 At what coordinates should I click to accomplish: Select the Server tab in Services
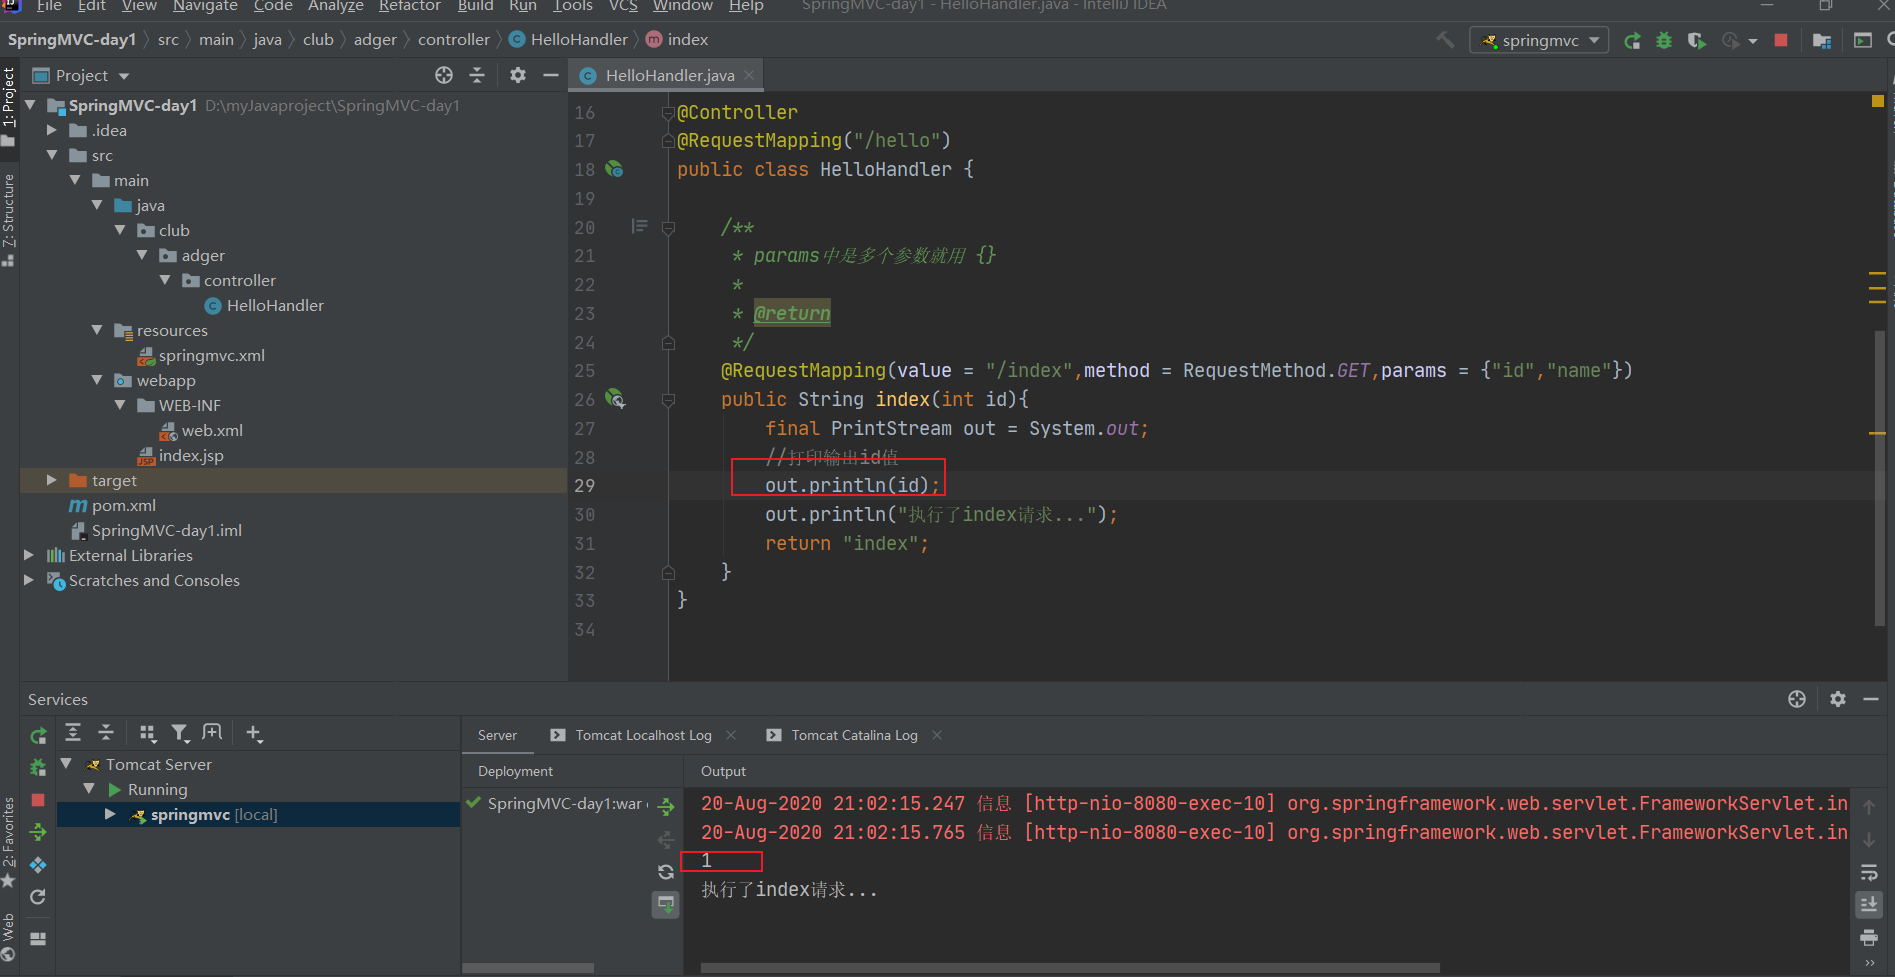497,735
